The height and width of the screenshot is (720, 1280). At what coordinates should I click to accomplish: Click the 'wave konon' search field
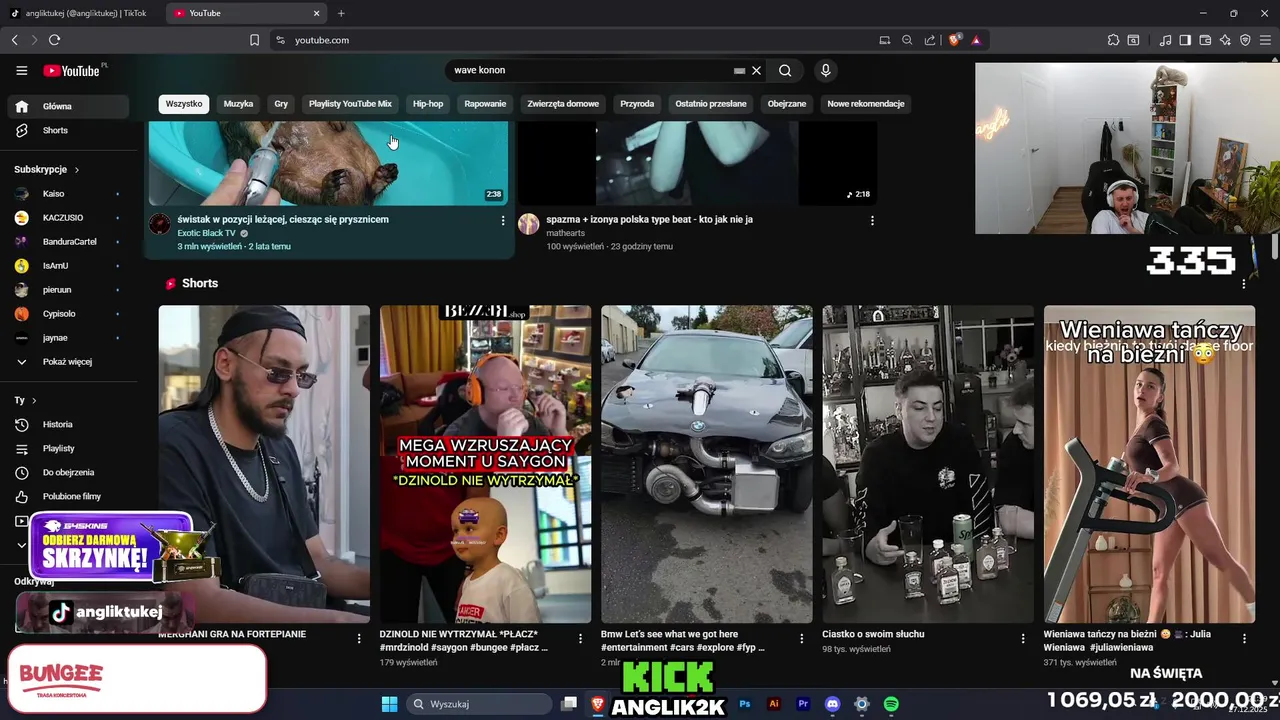(590, 70)
